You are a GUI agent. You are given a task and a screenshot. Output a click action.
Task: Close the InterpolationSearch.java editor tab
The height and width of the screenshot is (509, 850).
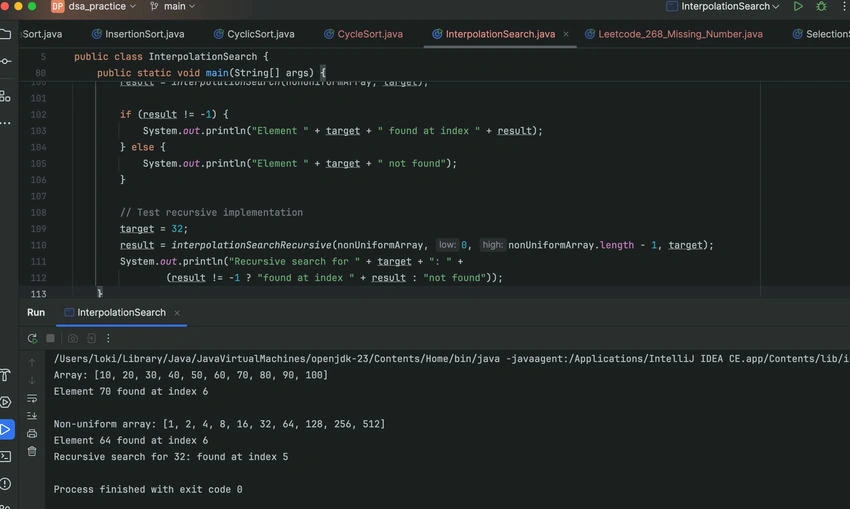tap(566, 34)
